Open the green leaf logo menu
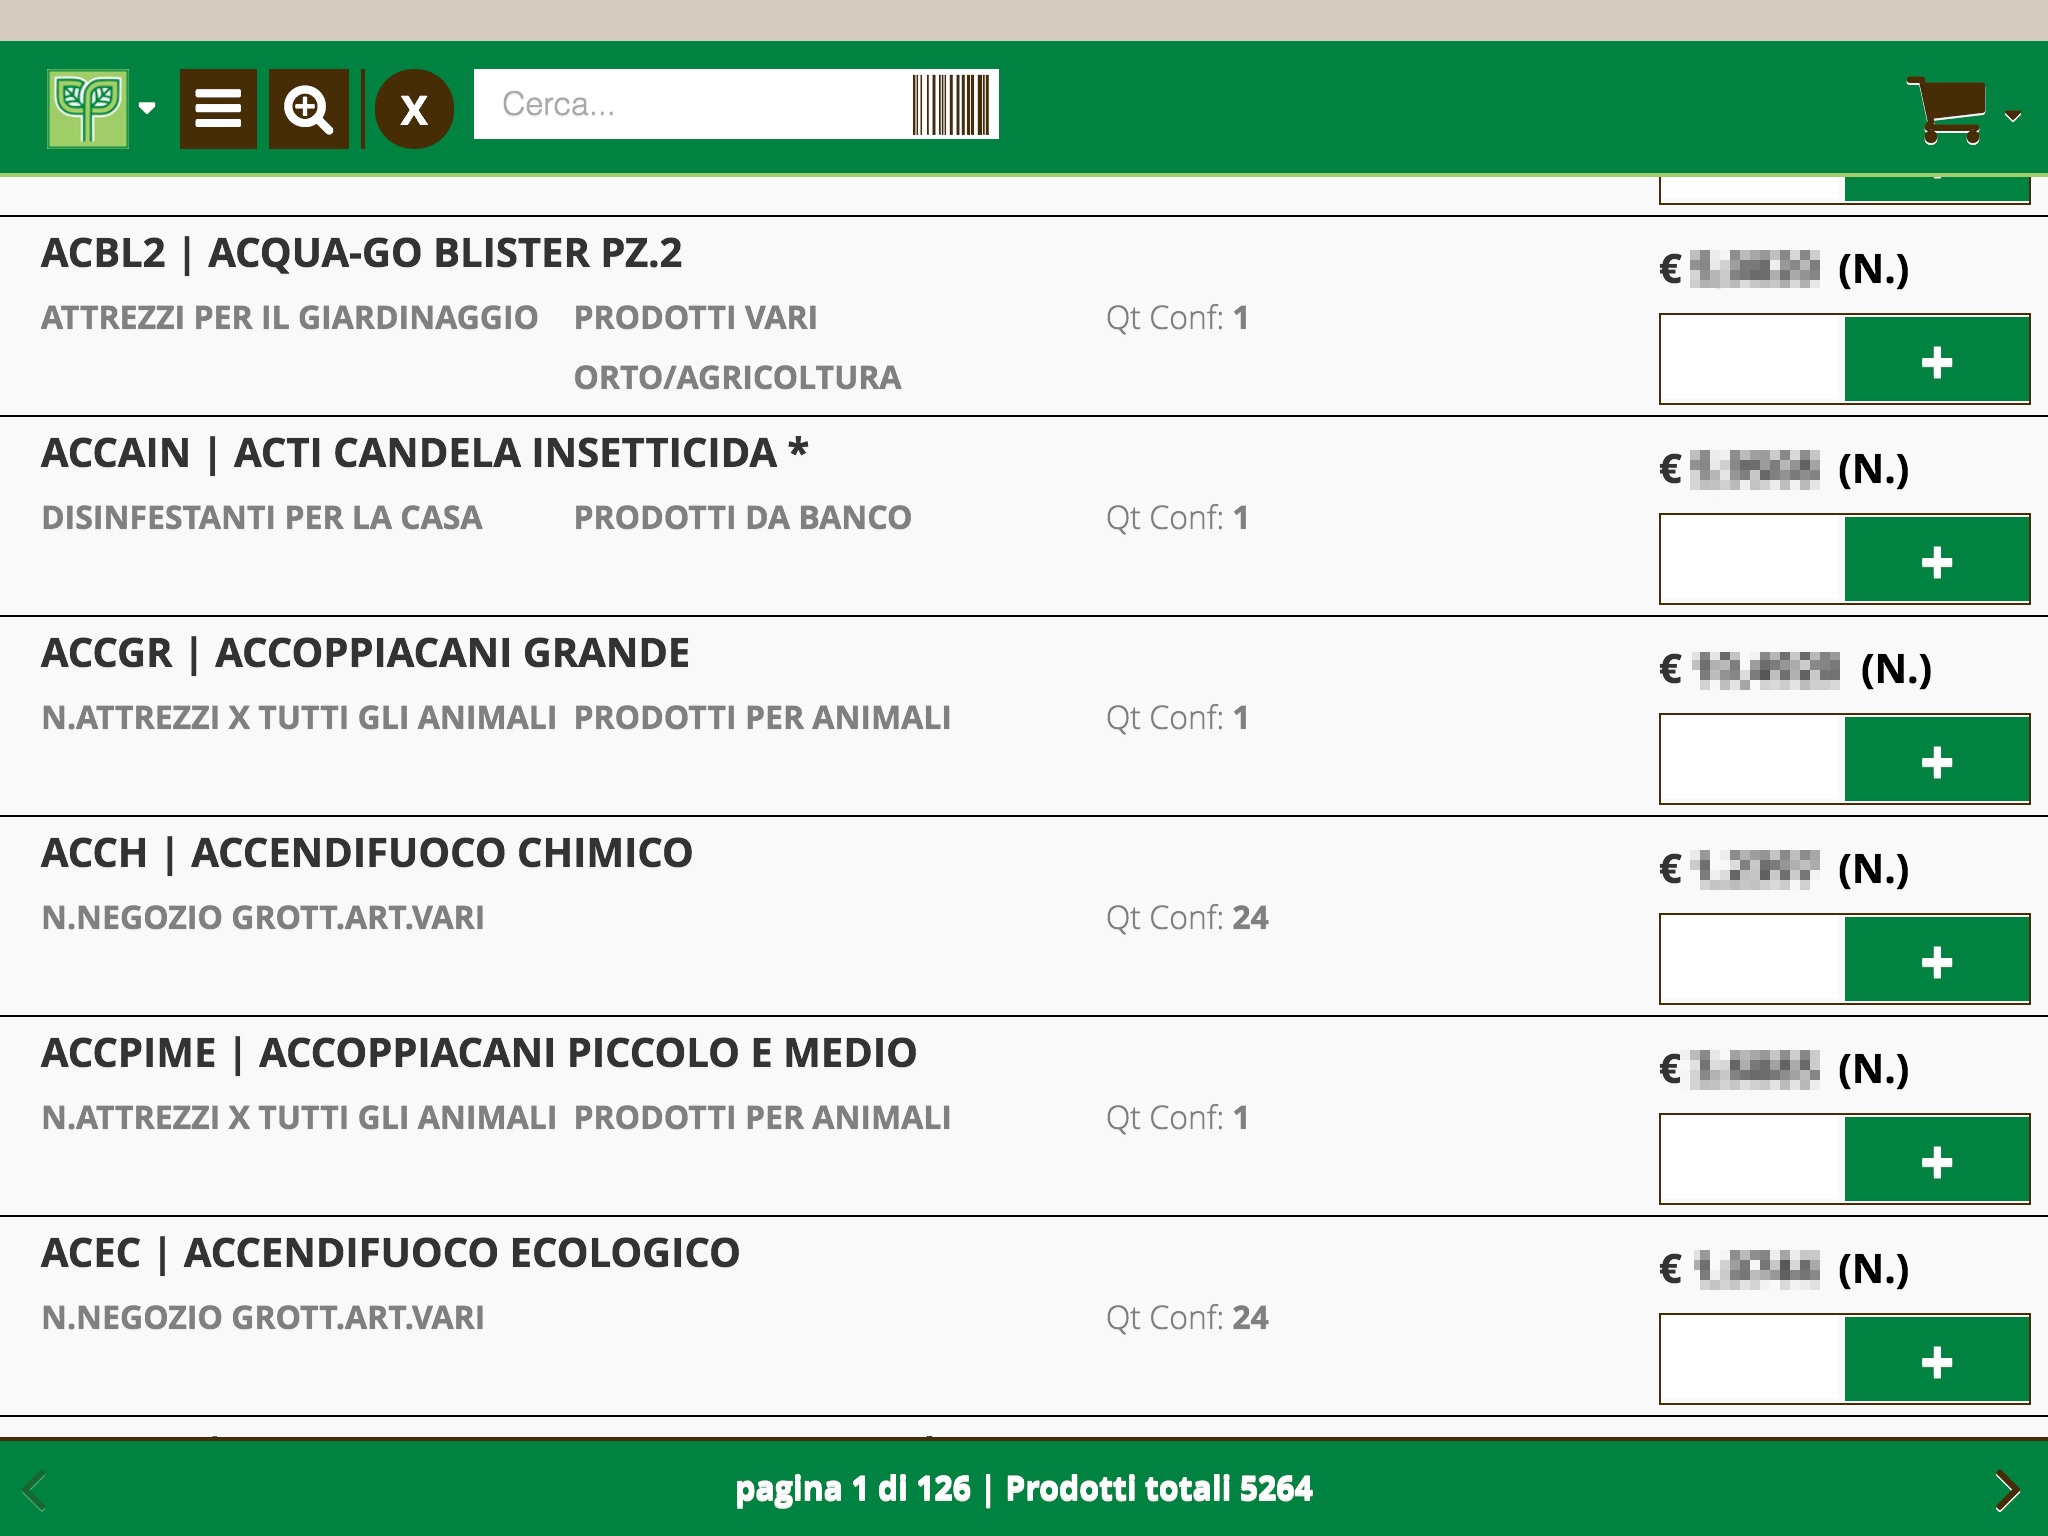The image size is (2048, 1536). [x=88, y=108]
